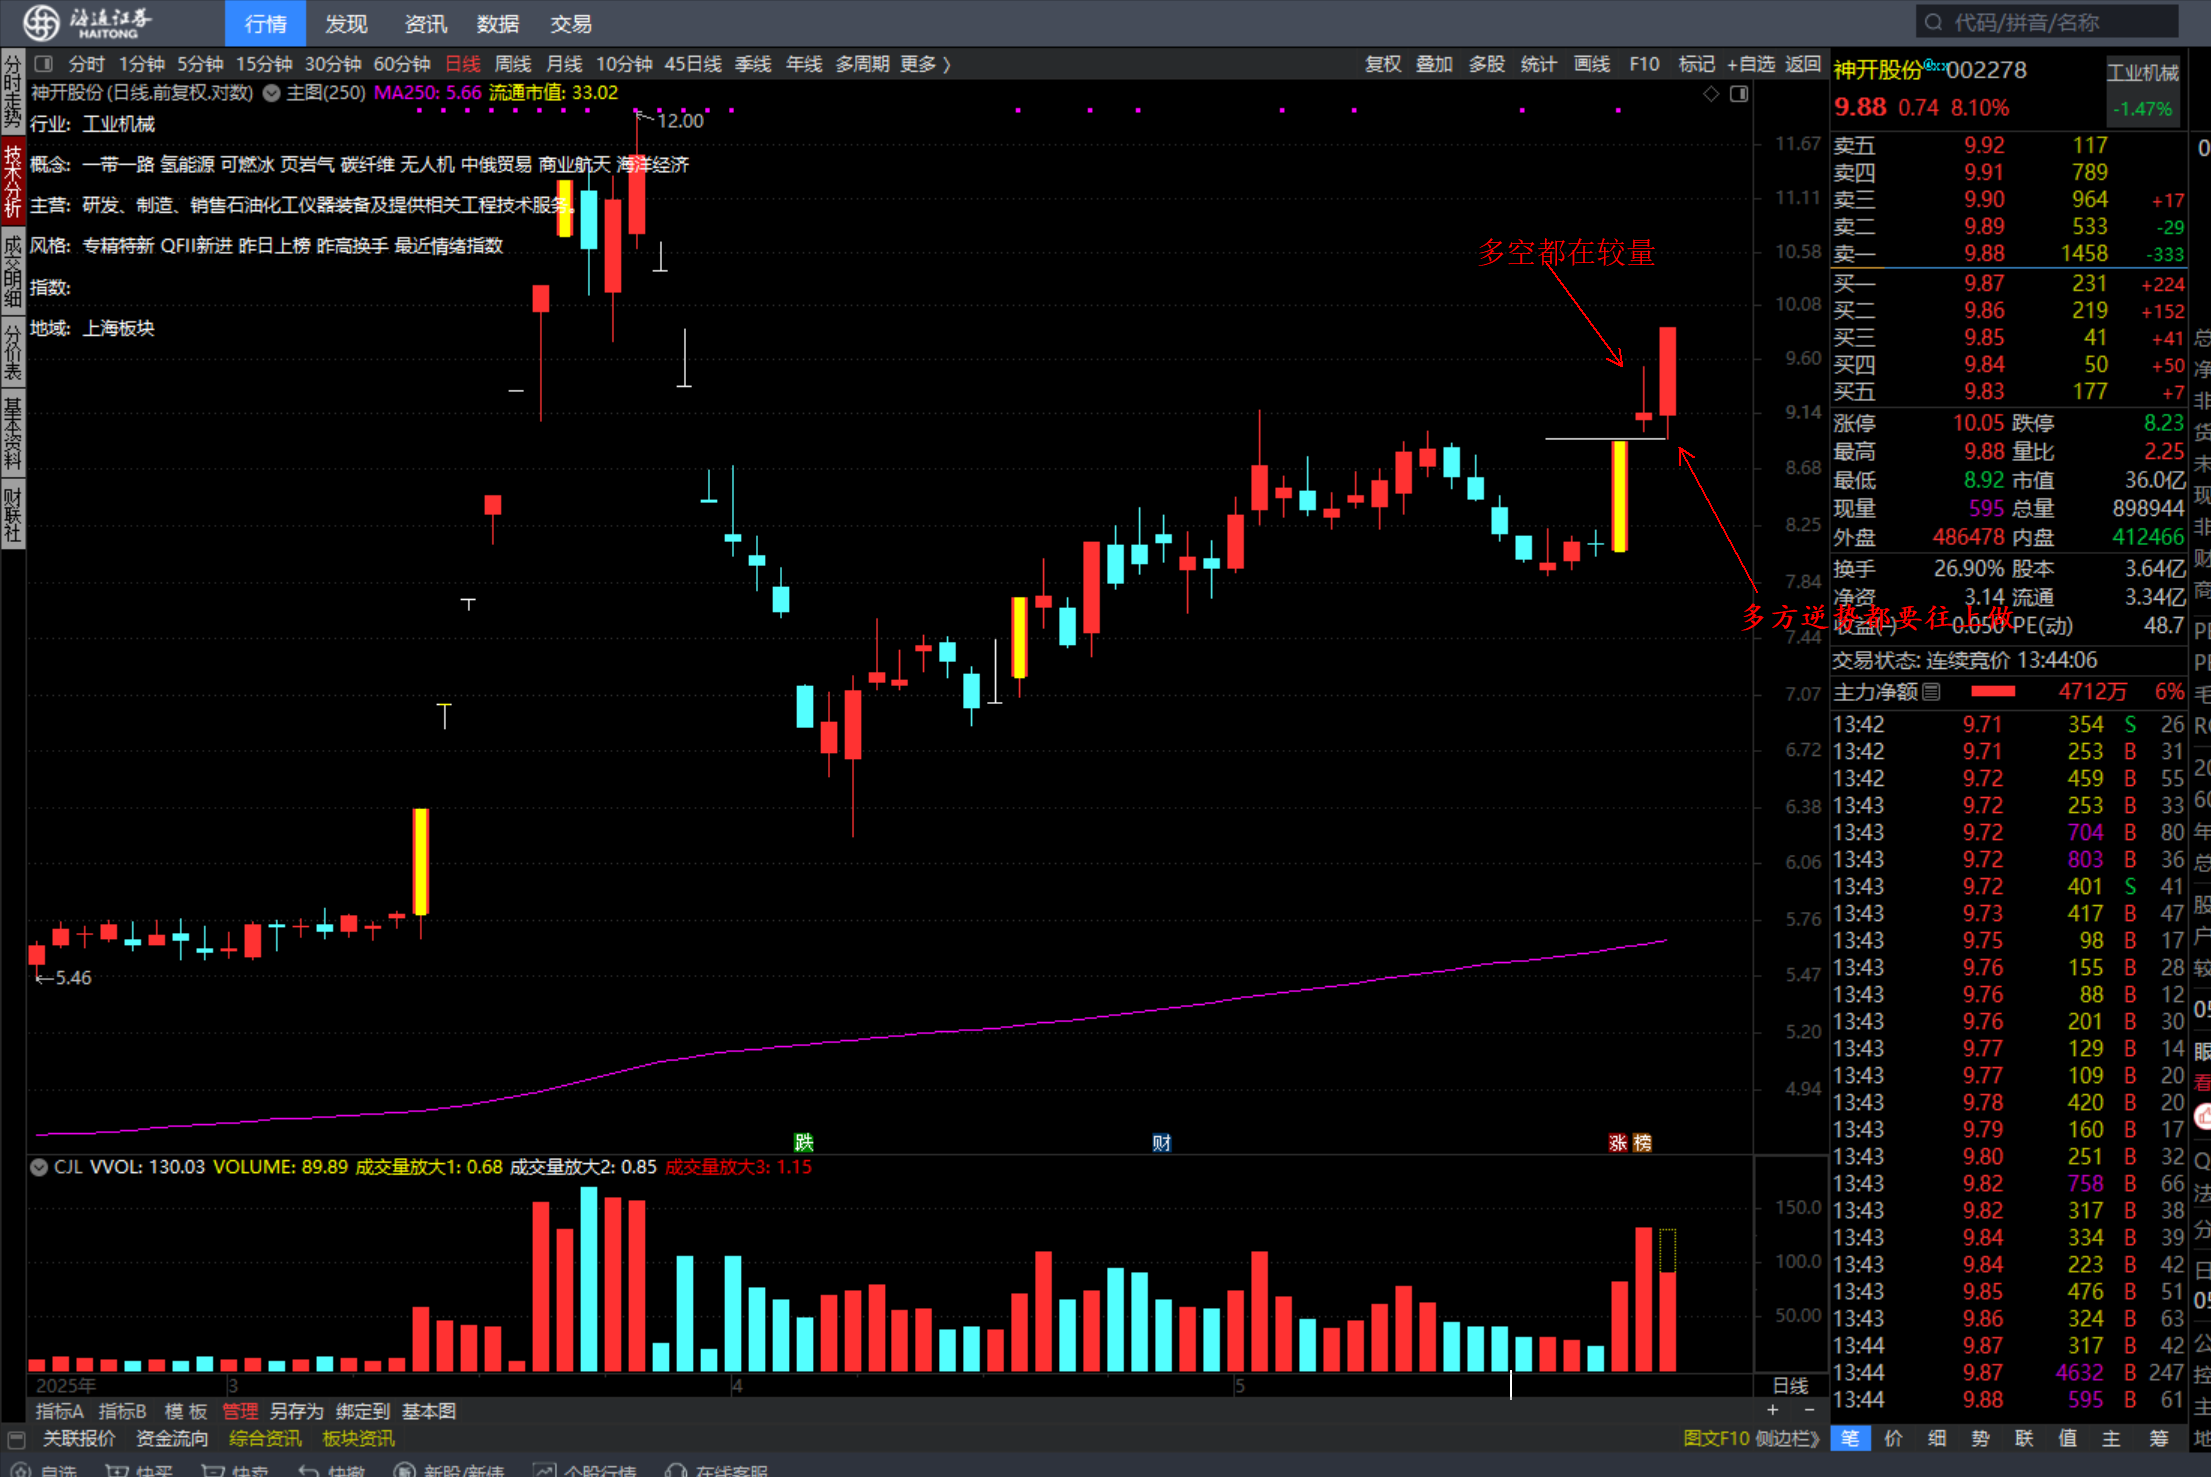Open the 复权 adjustment dropdown
The width and height of the screenshot is (2211, 1477).
[x=1383, y=64]
